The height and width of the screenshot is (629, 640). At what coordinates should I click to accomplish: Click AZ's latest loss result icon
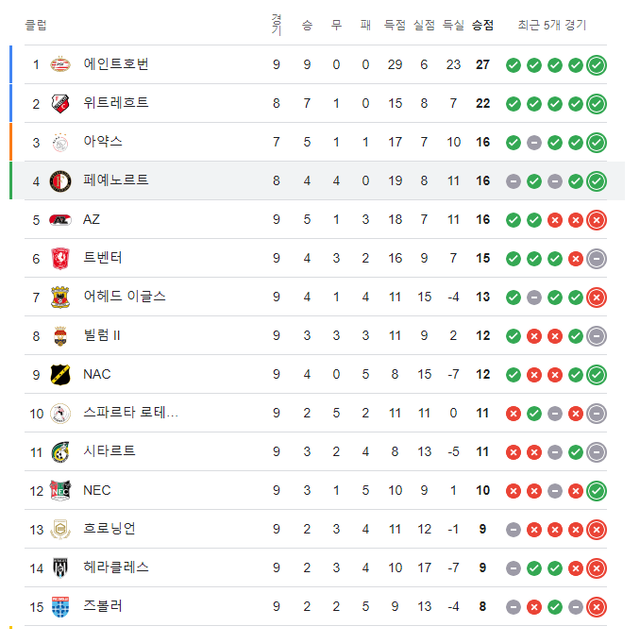coord(597,220)
